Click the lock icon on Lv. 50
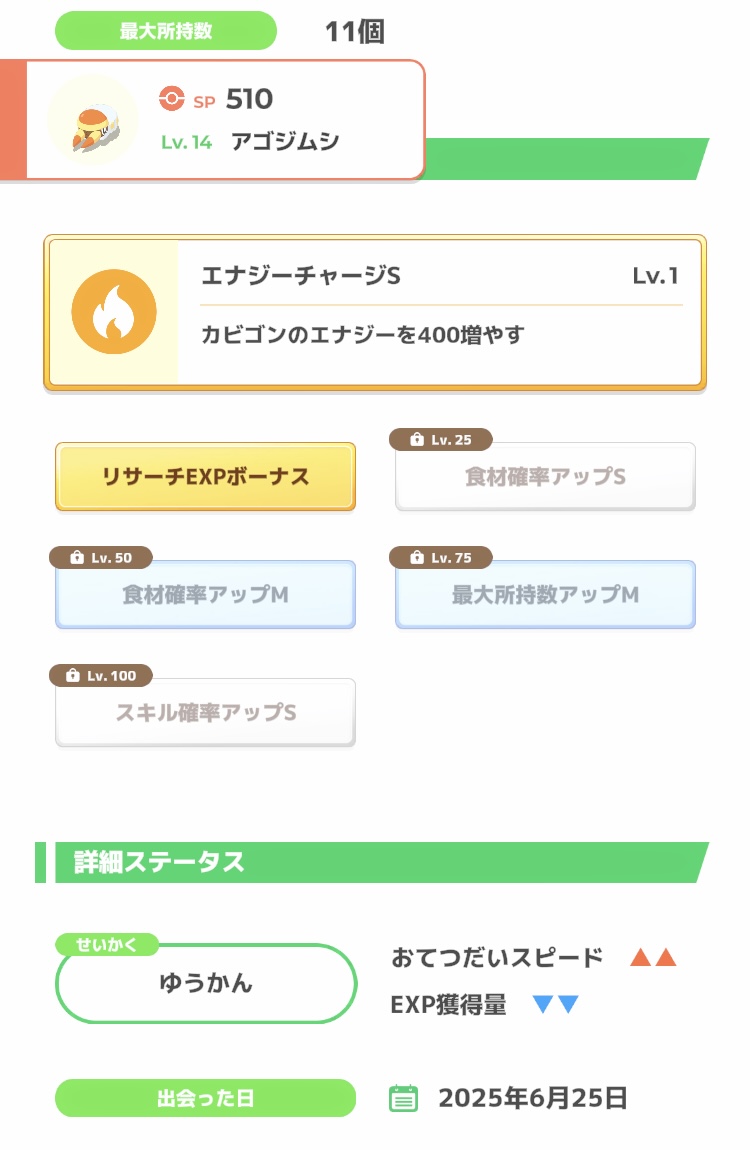The width and height of the screenshot is (750, 1150). 77,558
